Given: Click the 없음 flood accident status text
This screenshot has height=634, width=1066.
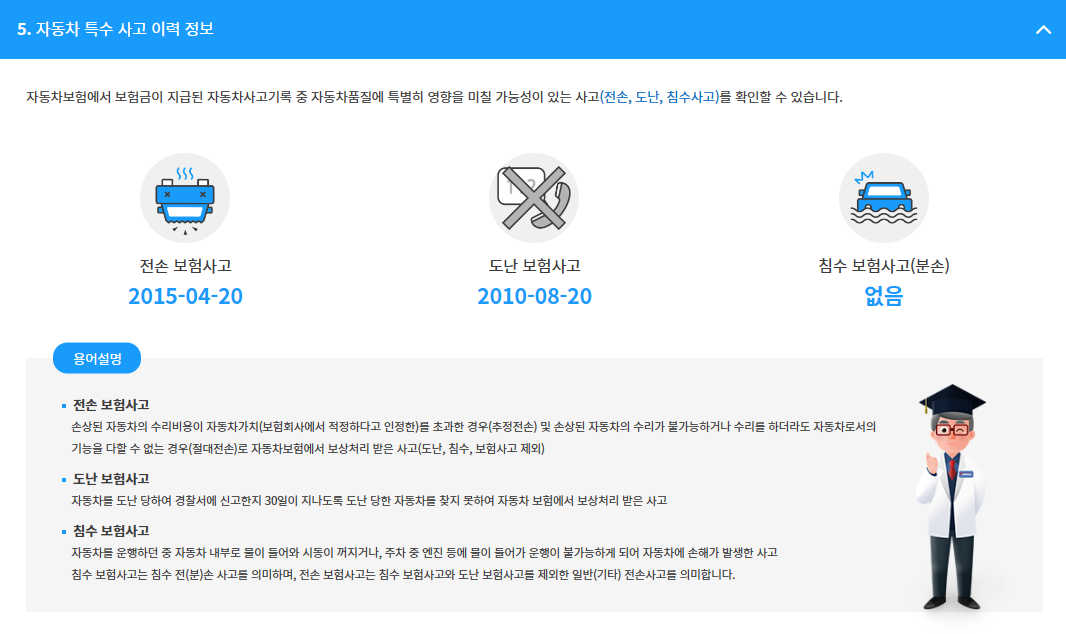Looking at the screenshot, I should click(x=883, y=295).
